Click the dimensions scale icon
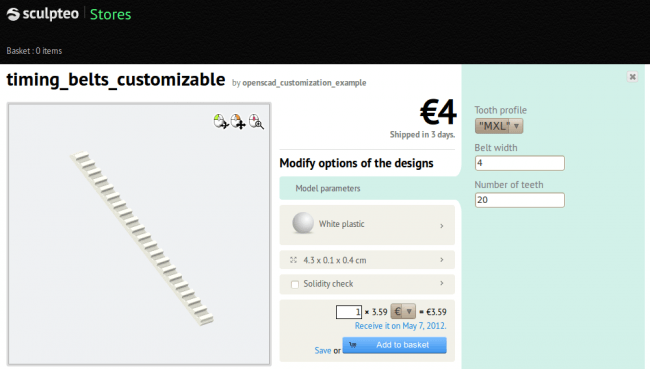 (x=293, y=260)
